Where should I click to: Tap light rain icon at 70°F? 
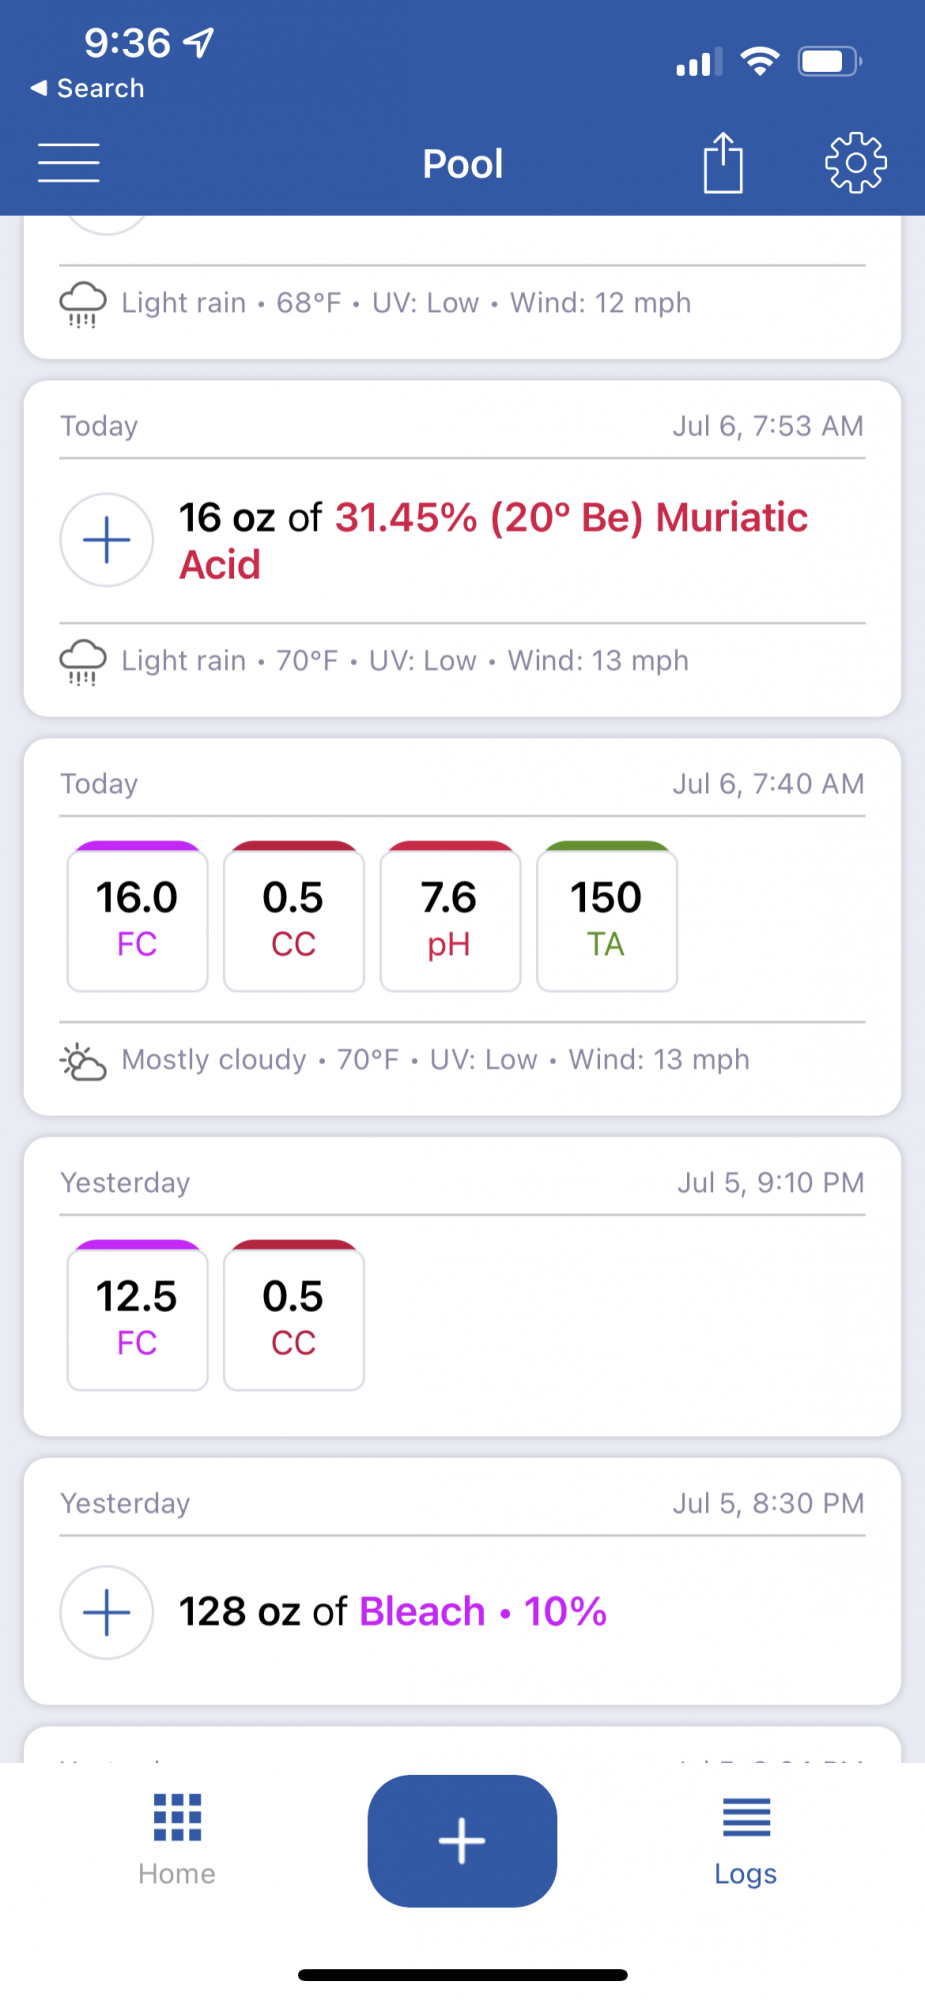click(x=83, y=662)
